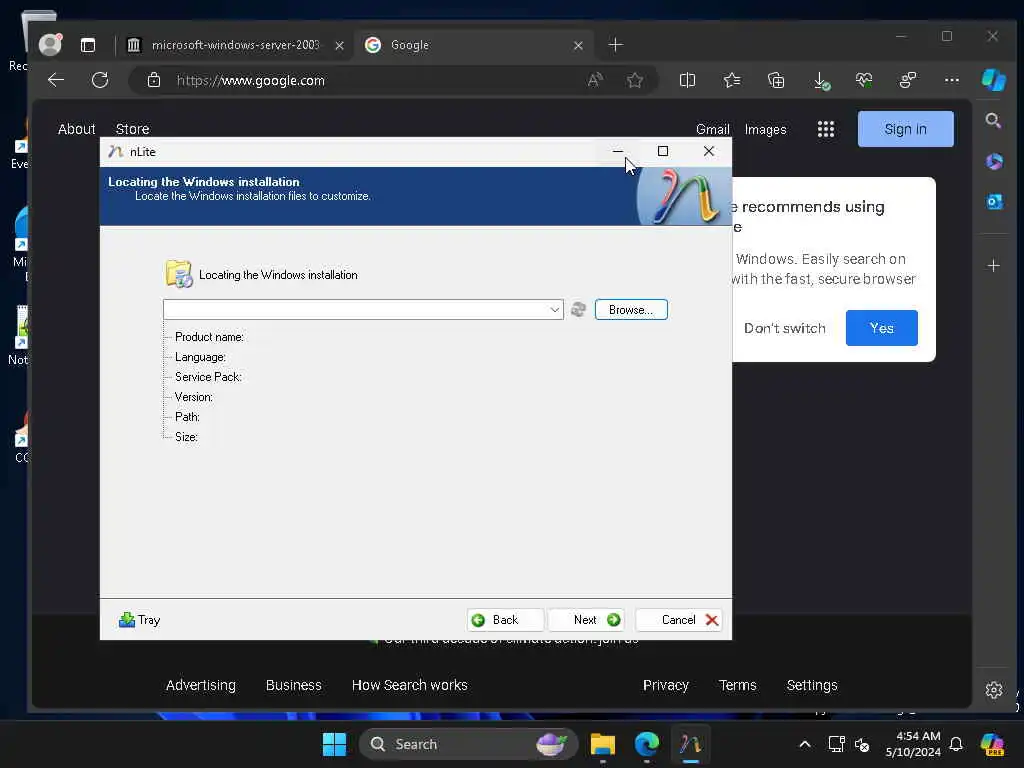The height and width of the screenshot is (768, 1024).
Task: Click Don't switch in the Chrome prompt
Action: coord(784,328)
